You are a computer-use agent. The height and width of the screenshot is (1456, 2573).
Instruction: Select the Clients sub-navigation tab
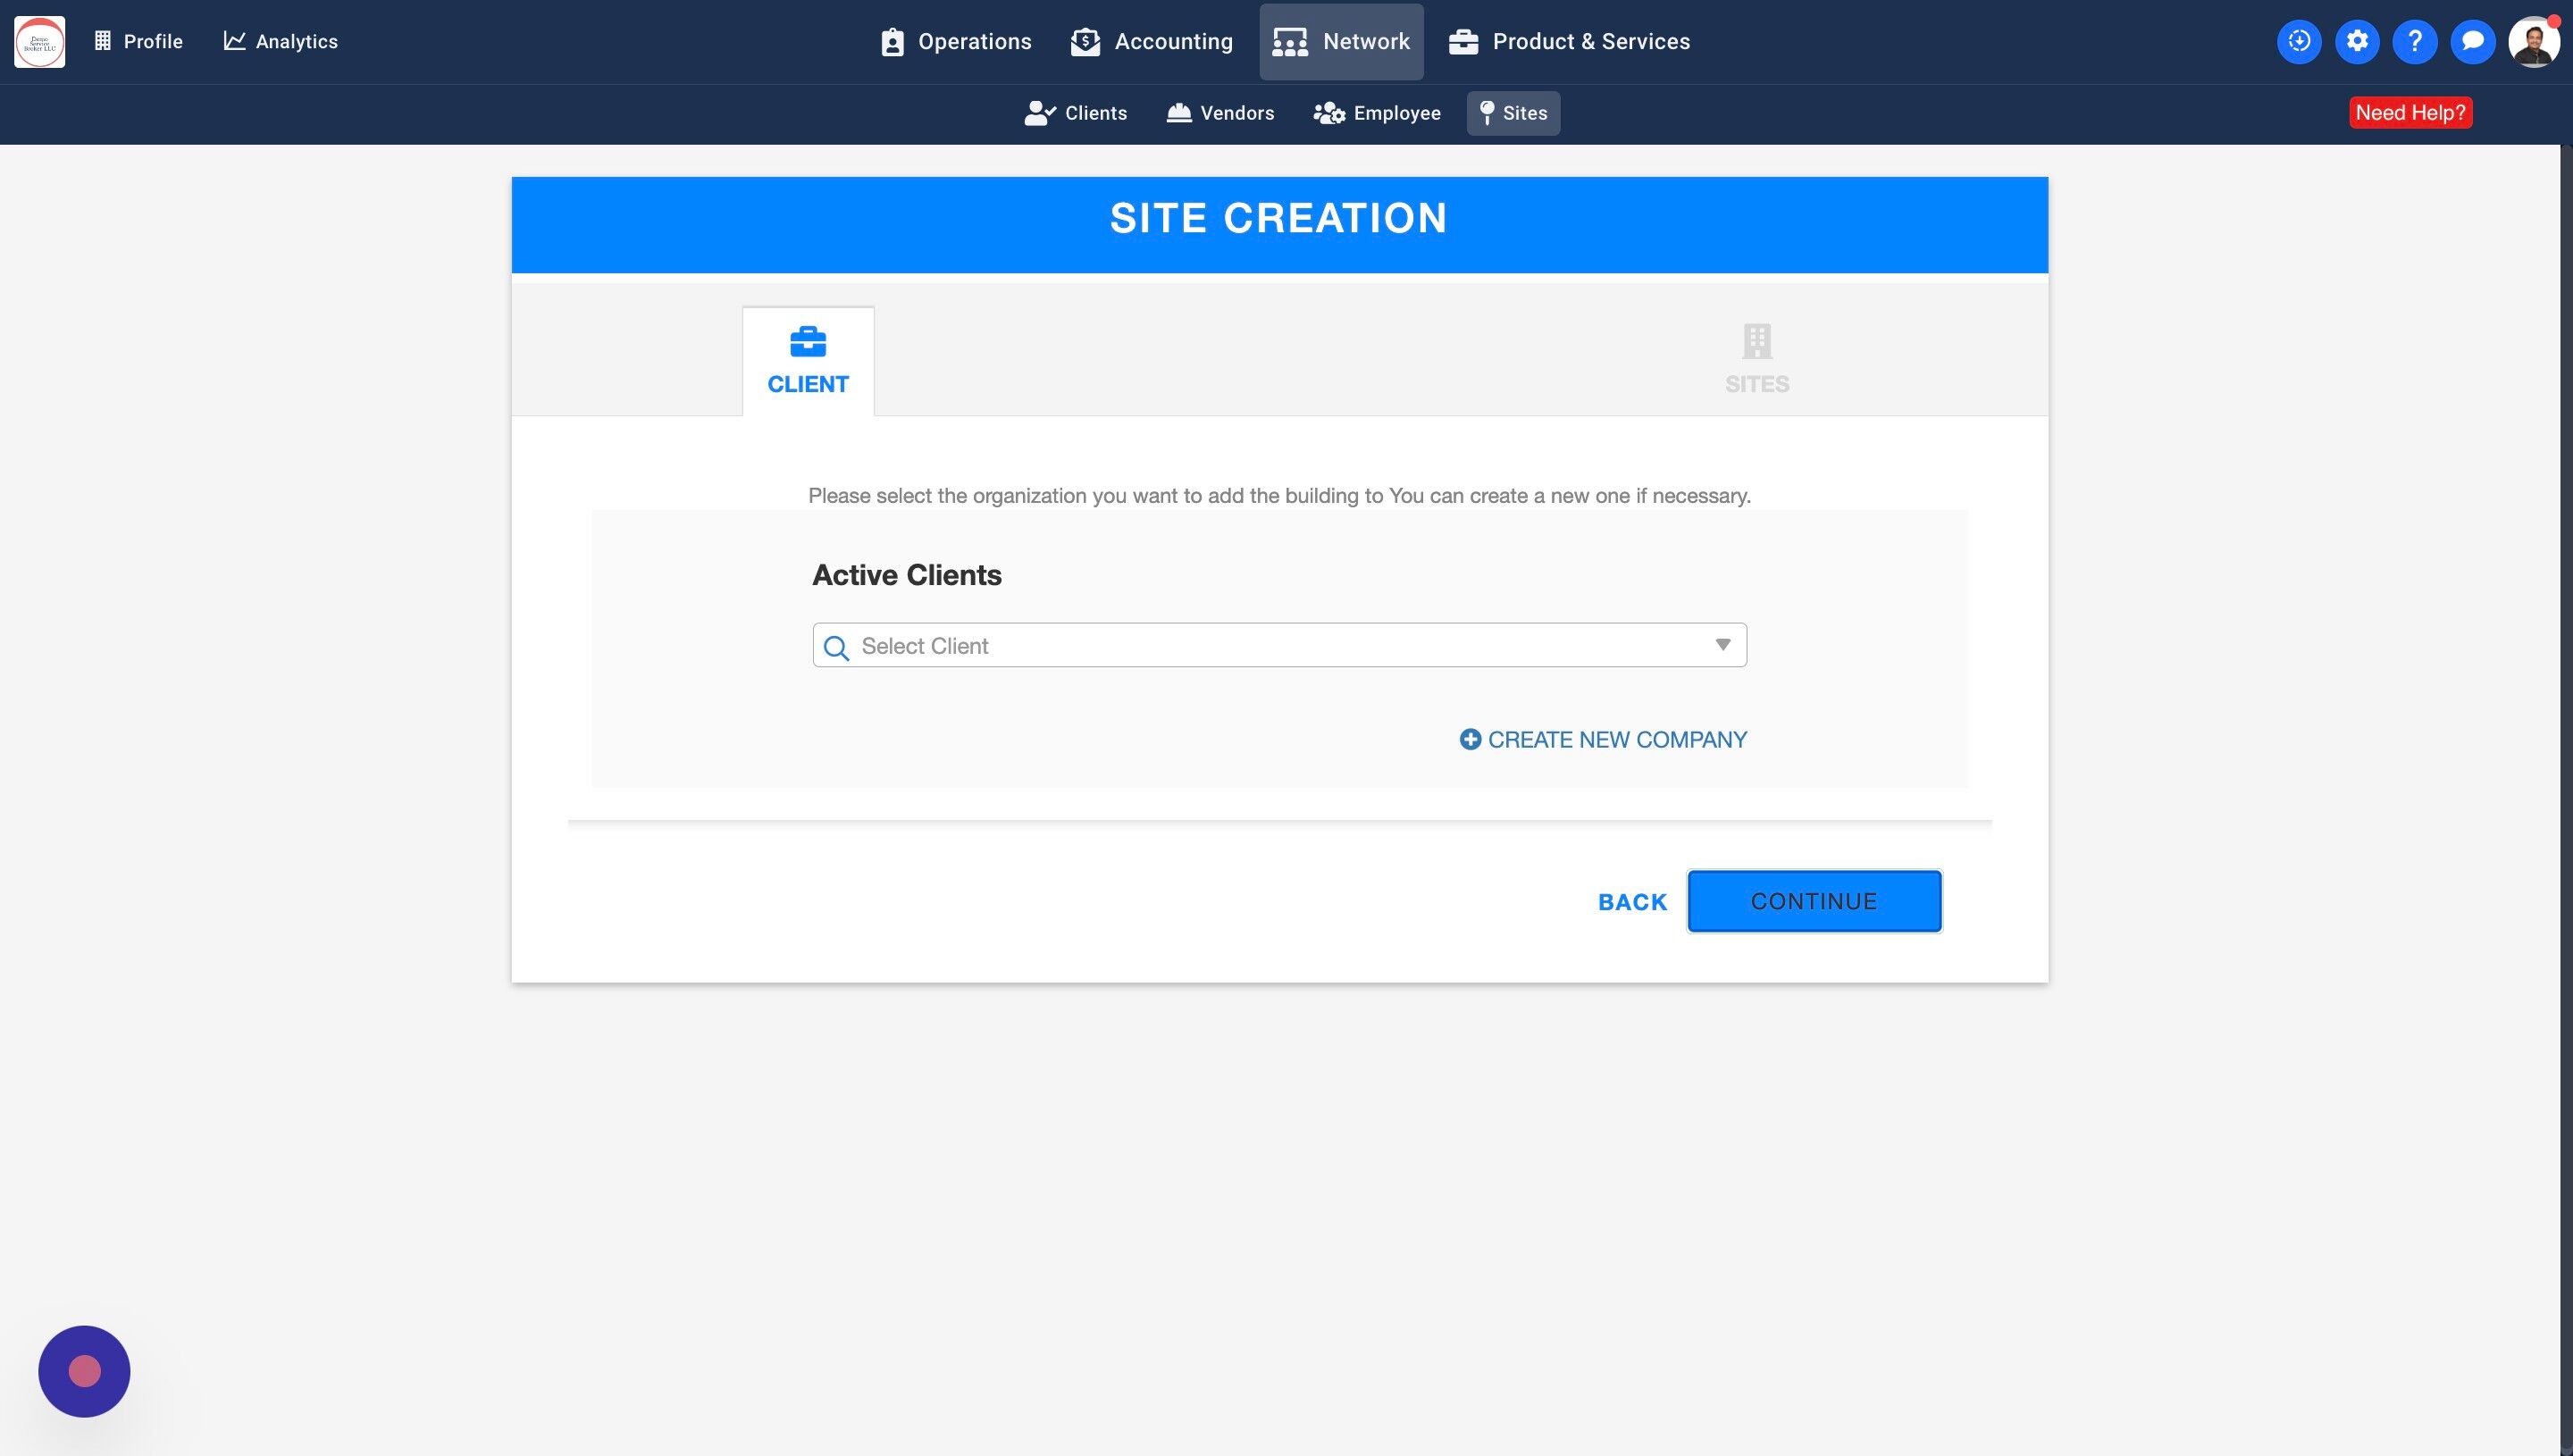point(1076,113)
